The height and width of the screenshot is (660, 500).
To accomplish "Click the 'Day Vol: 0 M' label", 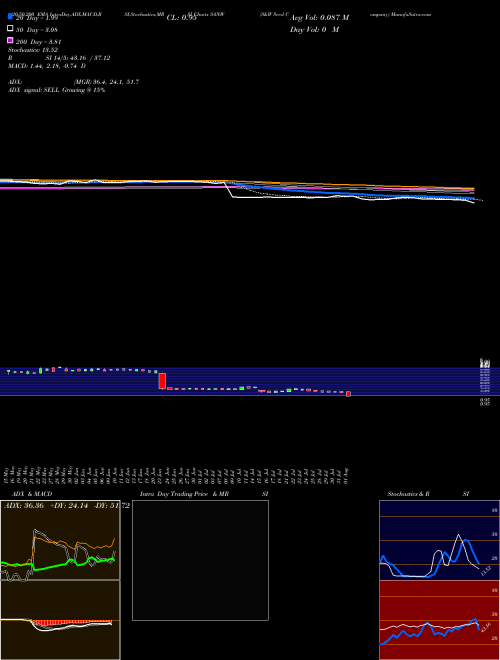I will pyautogui.click(x=314, y=29).
